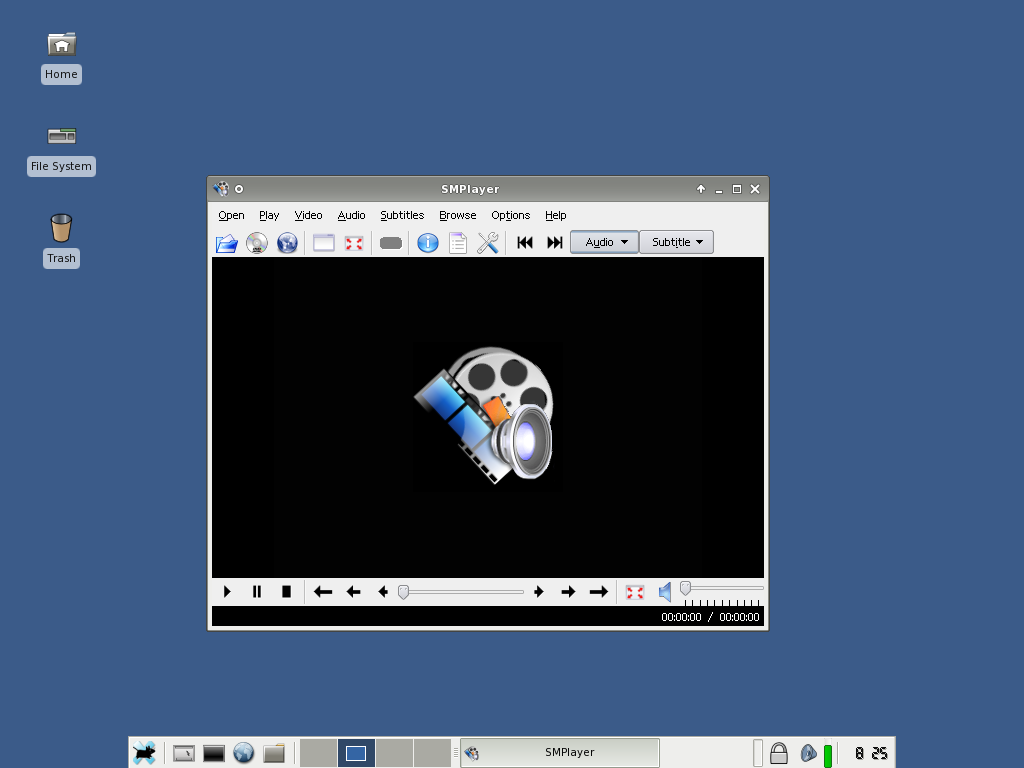Start playback with the play button
The height and width of the screenshot is (768, 1024).
click(x=227, y=592)
